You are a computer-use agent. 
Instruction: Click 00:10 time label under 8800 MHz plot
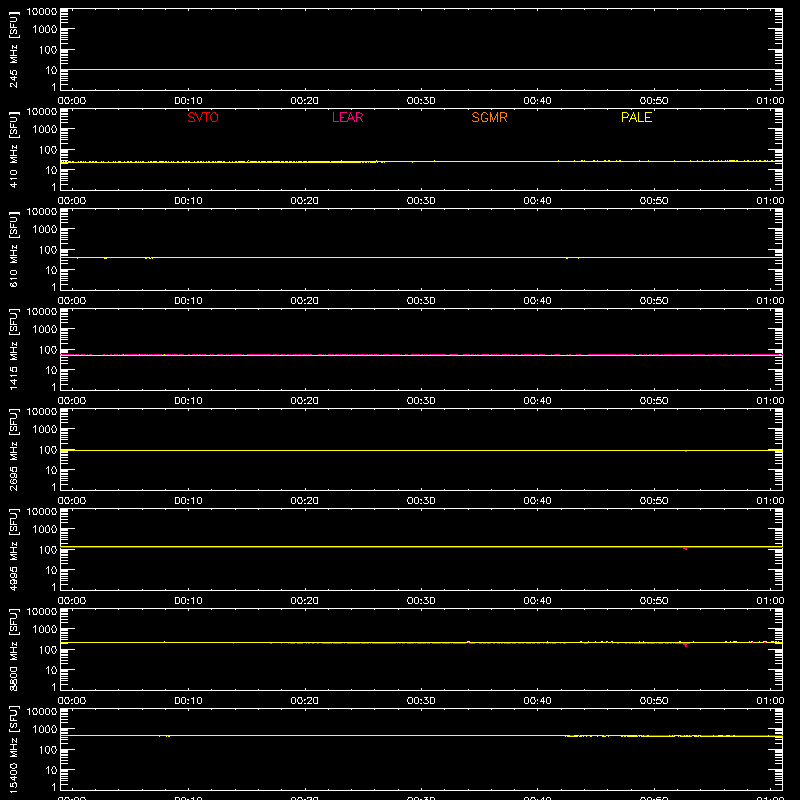[x=188, y=701]
